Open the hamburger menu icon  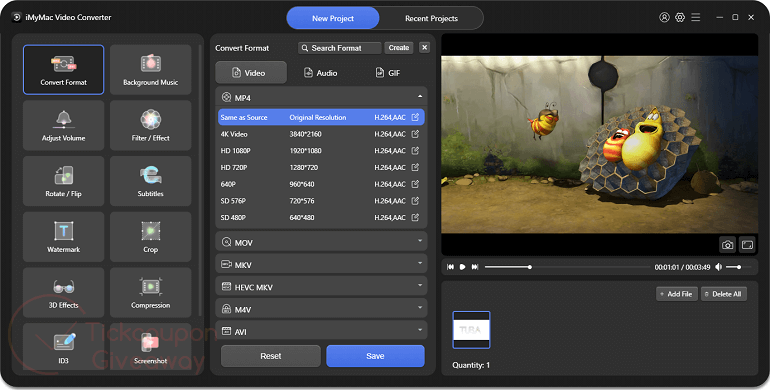(x=695, y=18)
